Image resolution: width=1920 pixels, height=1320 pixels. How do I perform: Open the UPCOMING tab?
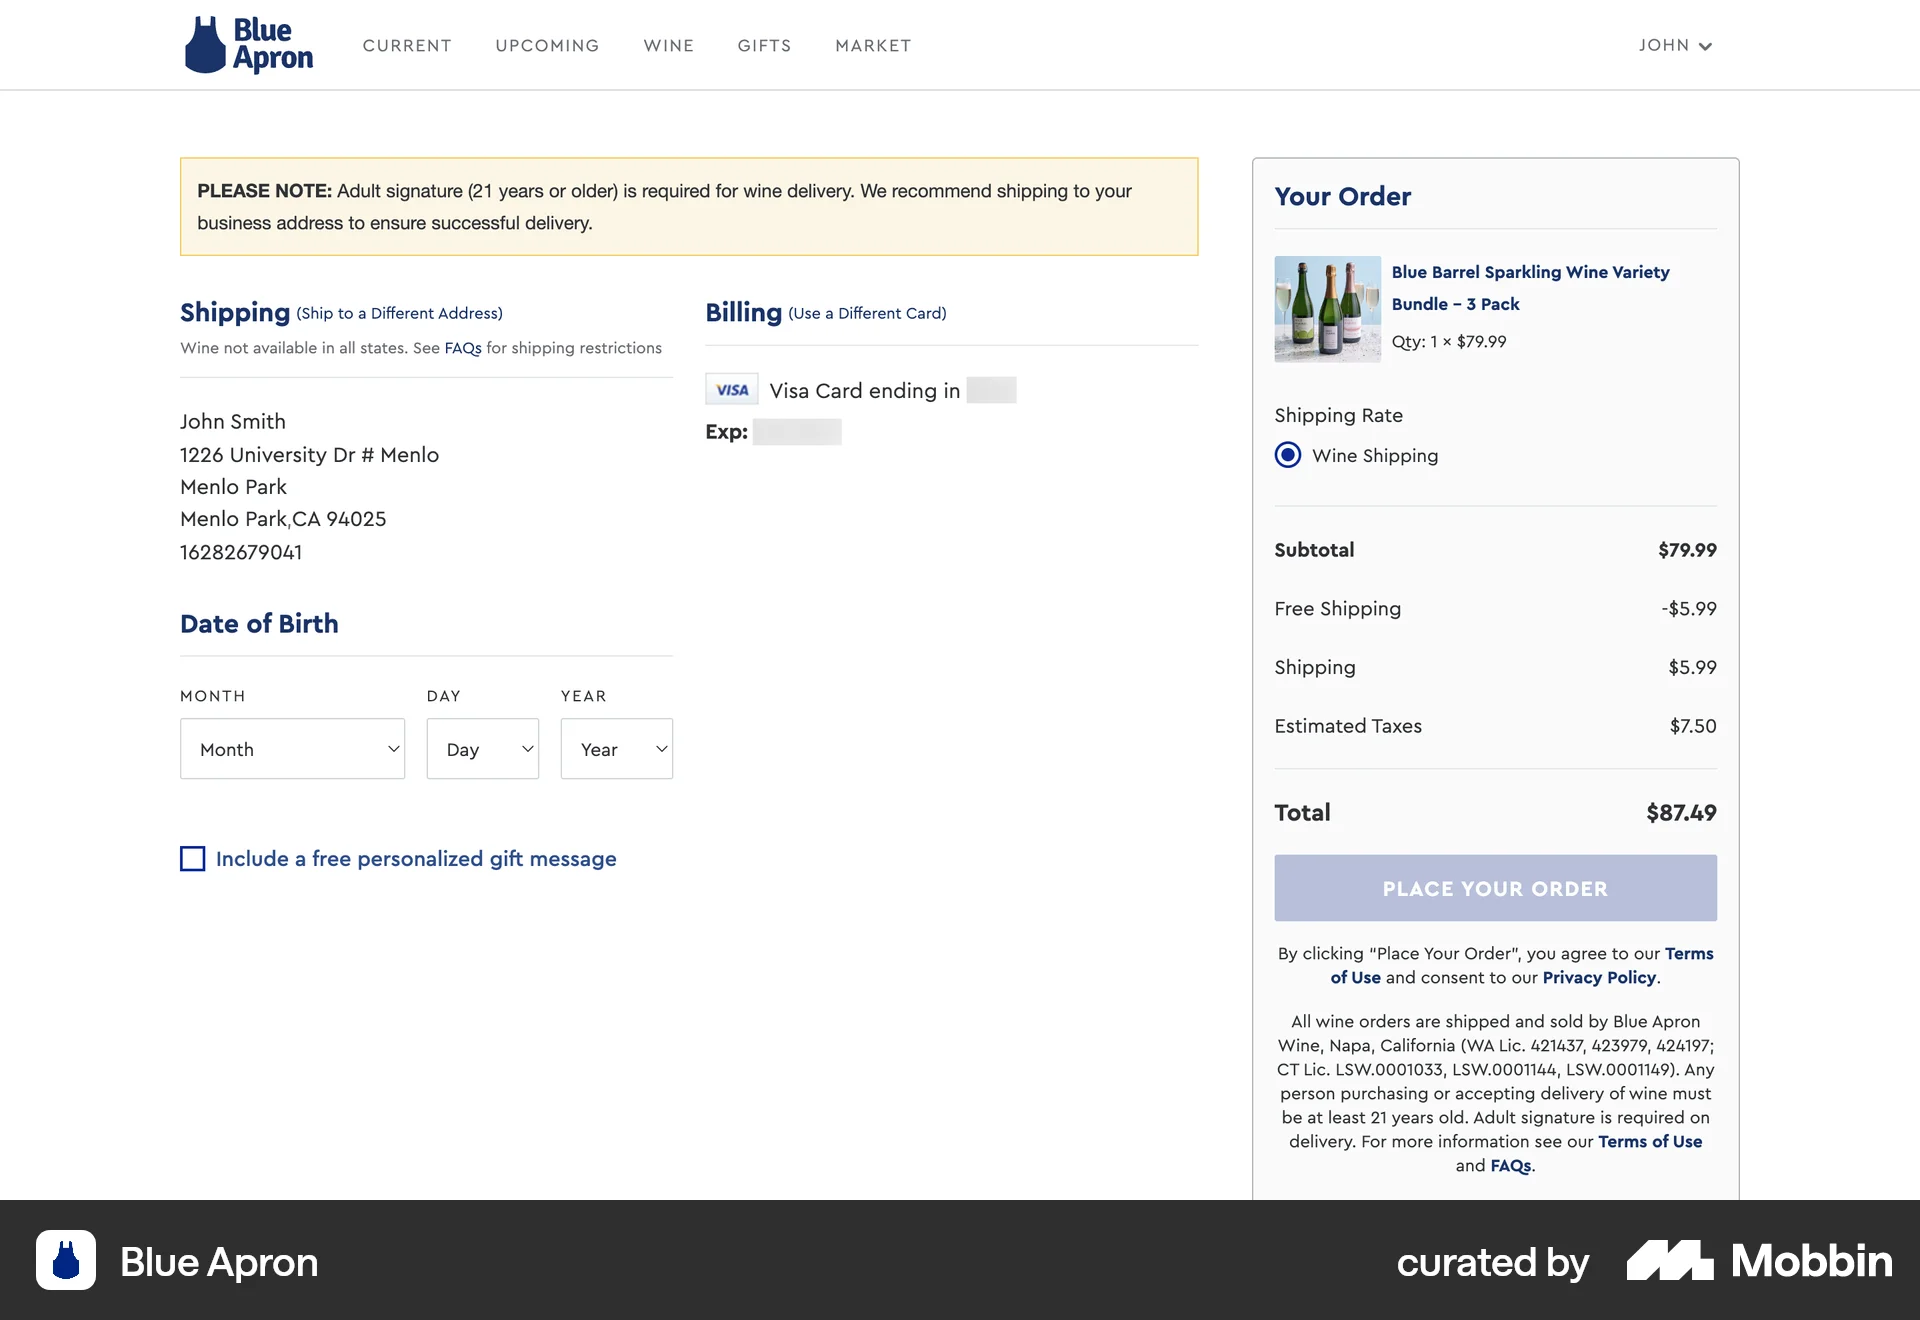click(547, 45)
